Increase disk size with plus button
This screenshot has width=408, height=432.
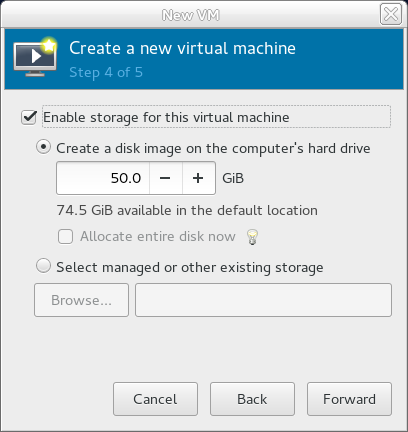pos(198,178)
